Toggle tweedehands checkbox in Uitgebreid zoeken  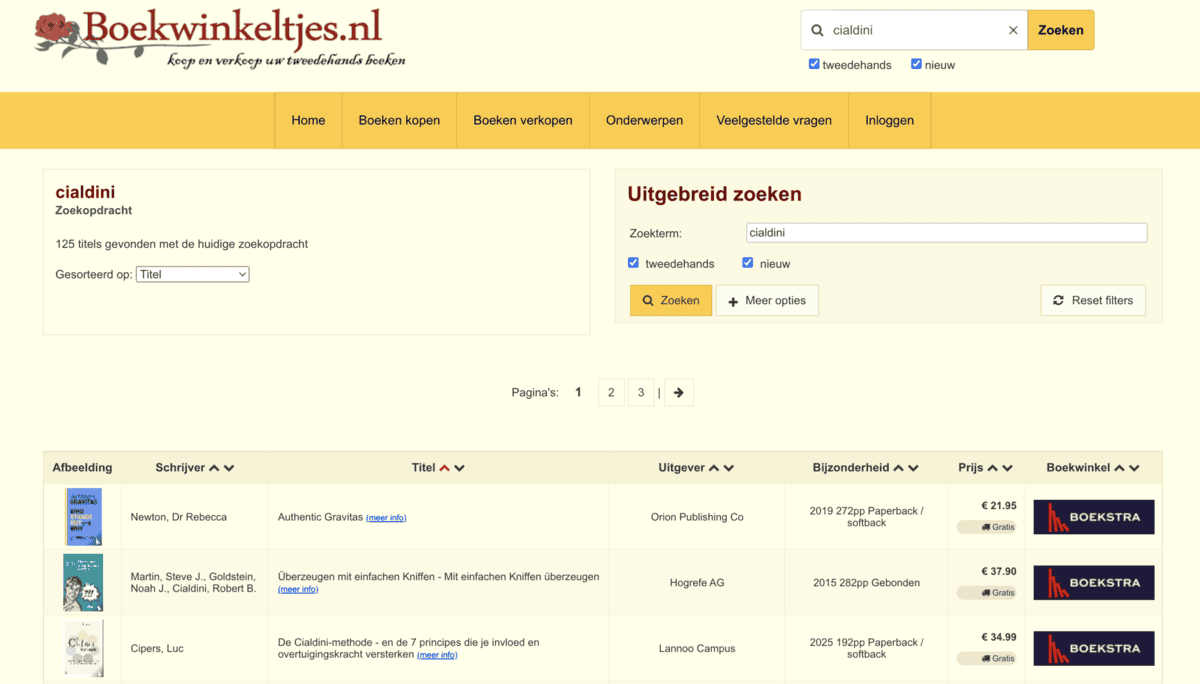(x=633, y=263)
